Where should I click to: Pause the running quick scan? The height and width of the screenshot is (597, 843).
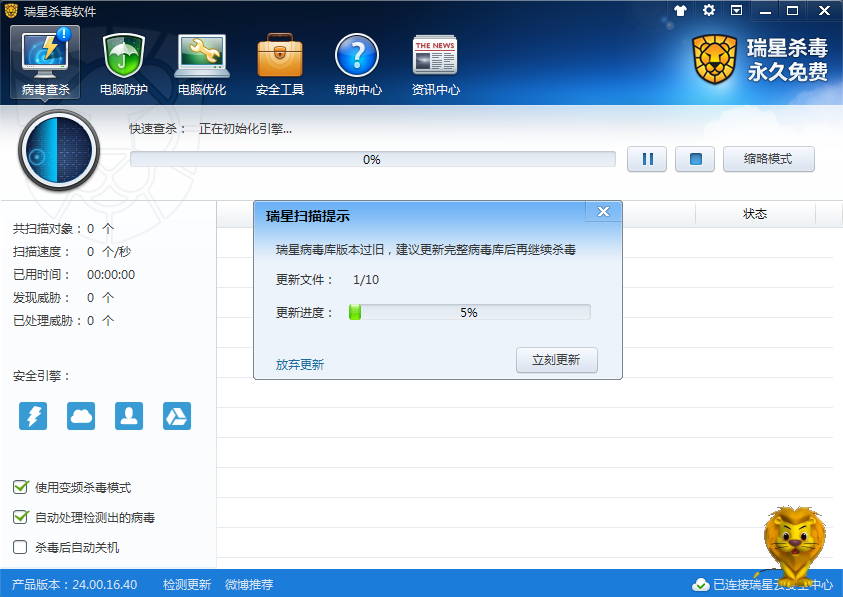646,158
